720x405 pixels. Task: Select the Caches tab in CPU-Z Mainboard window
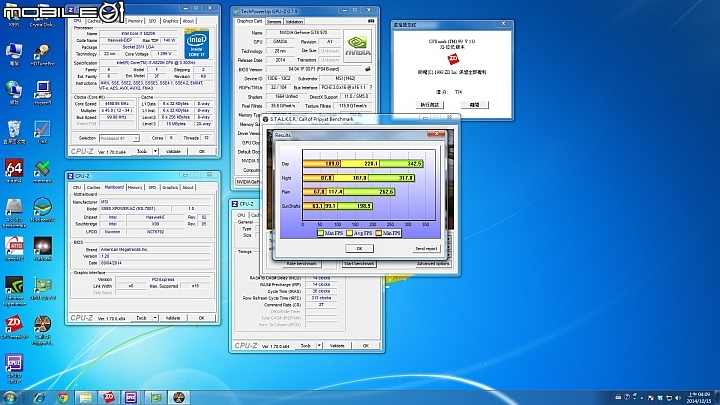(94, 187)
